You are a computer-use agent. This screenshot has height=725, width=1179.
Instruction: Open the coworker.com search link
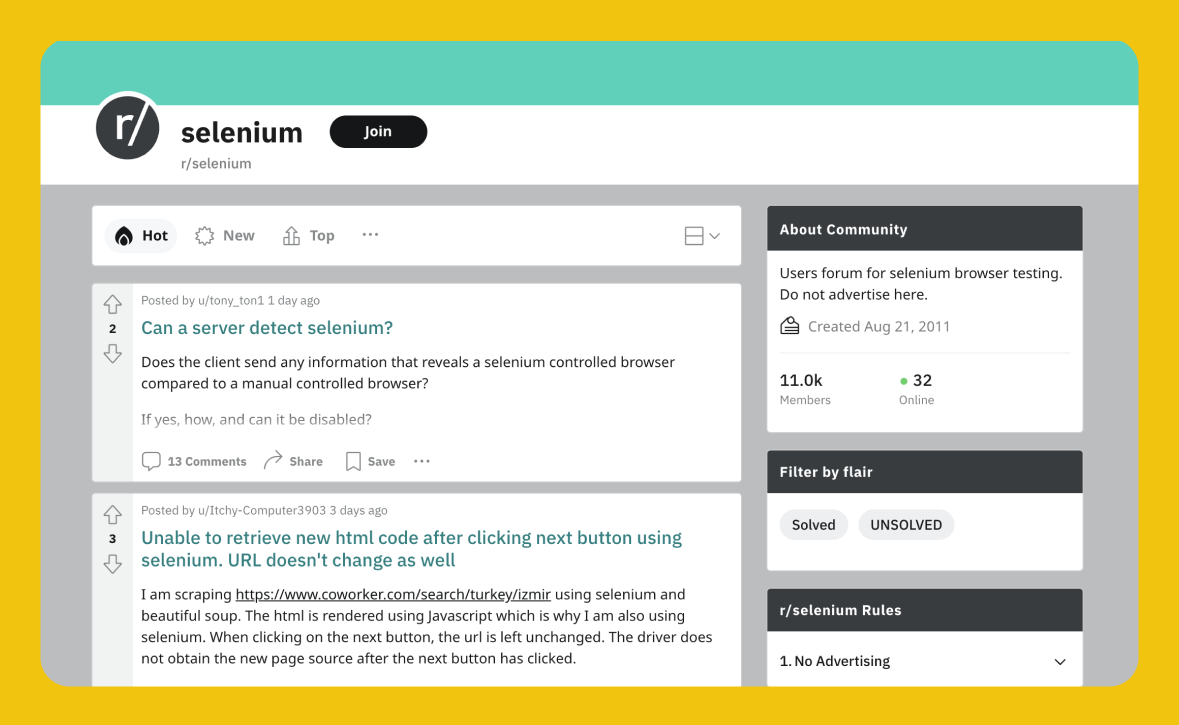click(x=392, y=594)
